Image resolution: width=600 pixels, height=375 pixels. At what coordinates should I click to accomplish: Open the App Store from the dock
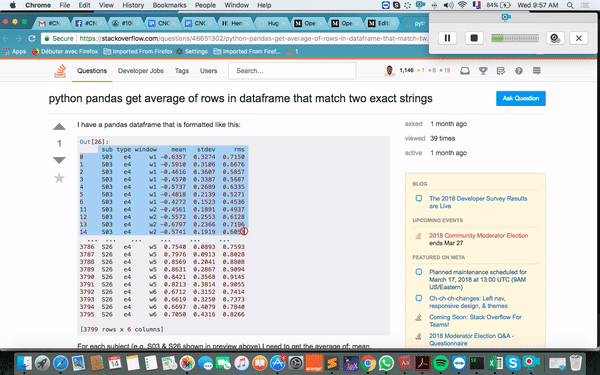(x=278, y=363)
